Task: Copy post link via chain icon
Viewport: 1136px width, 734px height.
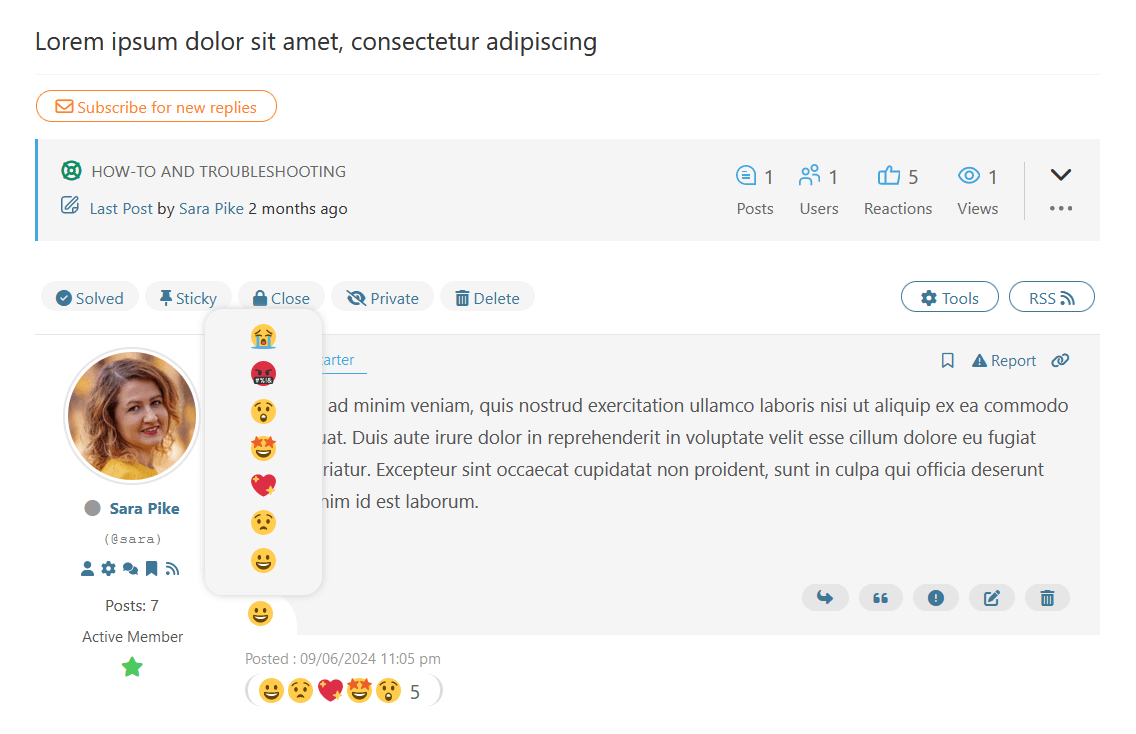Action: [1060, 361]
